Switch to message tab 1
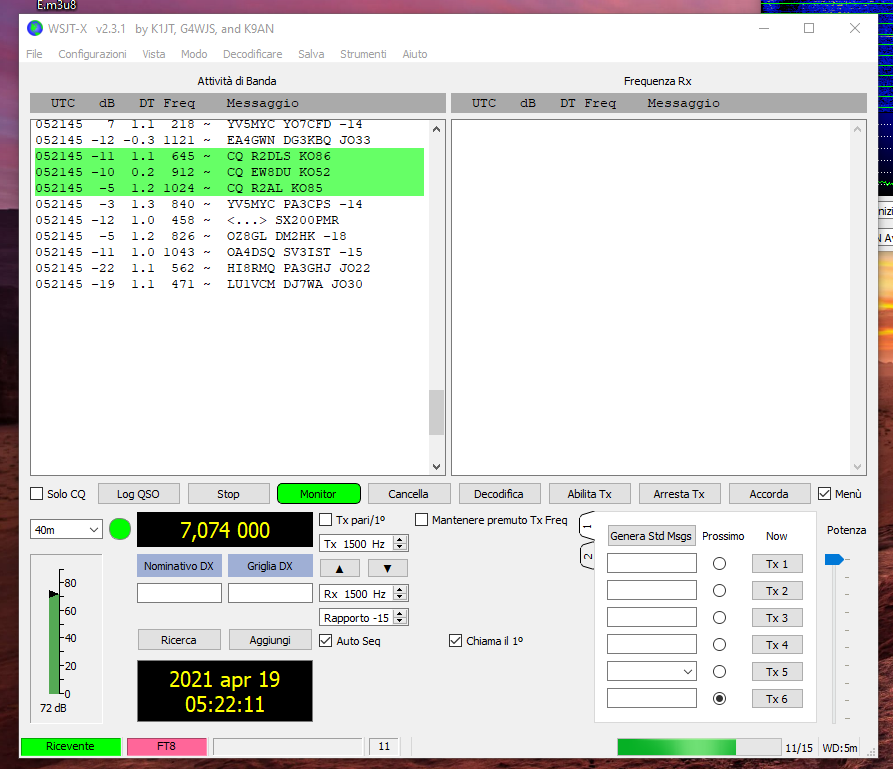This screenshot has height=769, width=893. pos(588,526)
